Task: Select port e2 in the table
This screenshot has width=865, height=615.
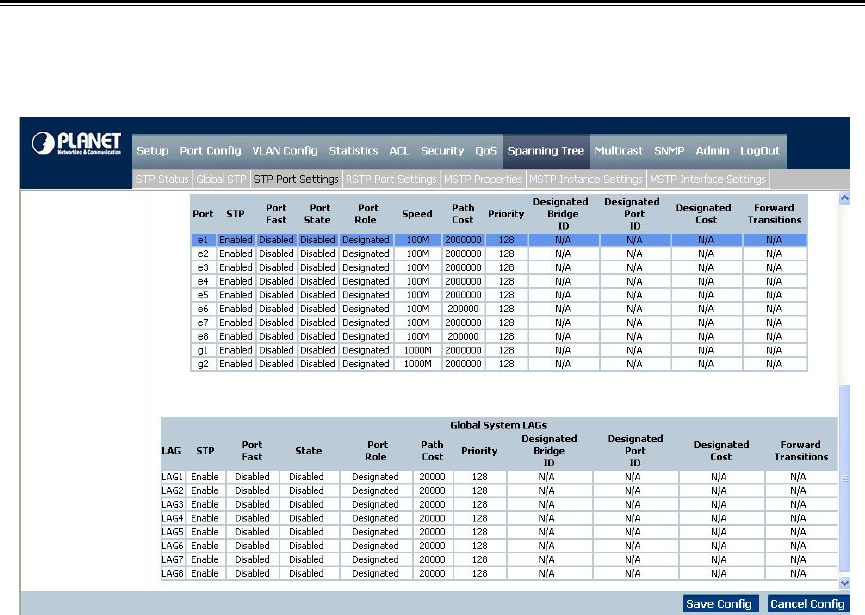Action: coord(203,254)
